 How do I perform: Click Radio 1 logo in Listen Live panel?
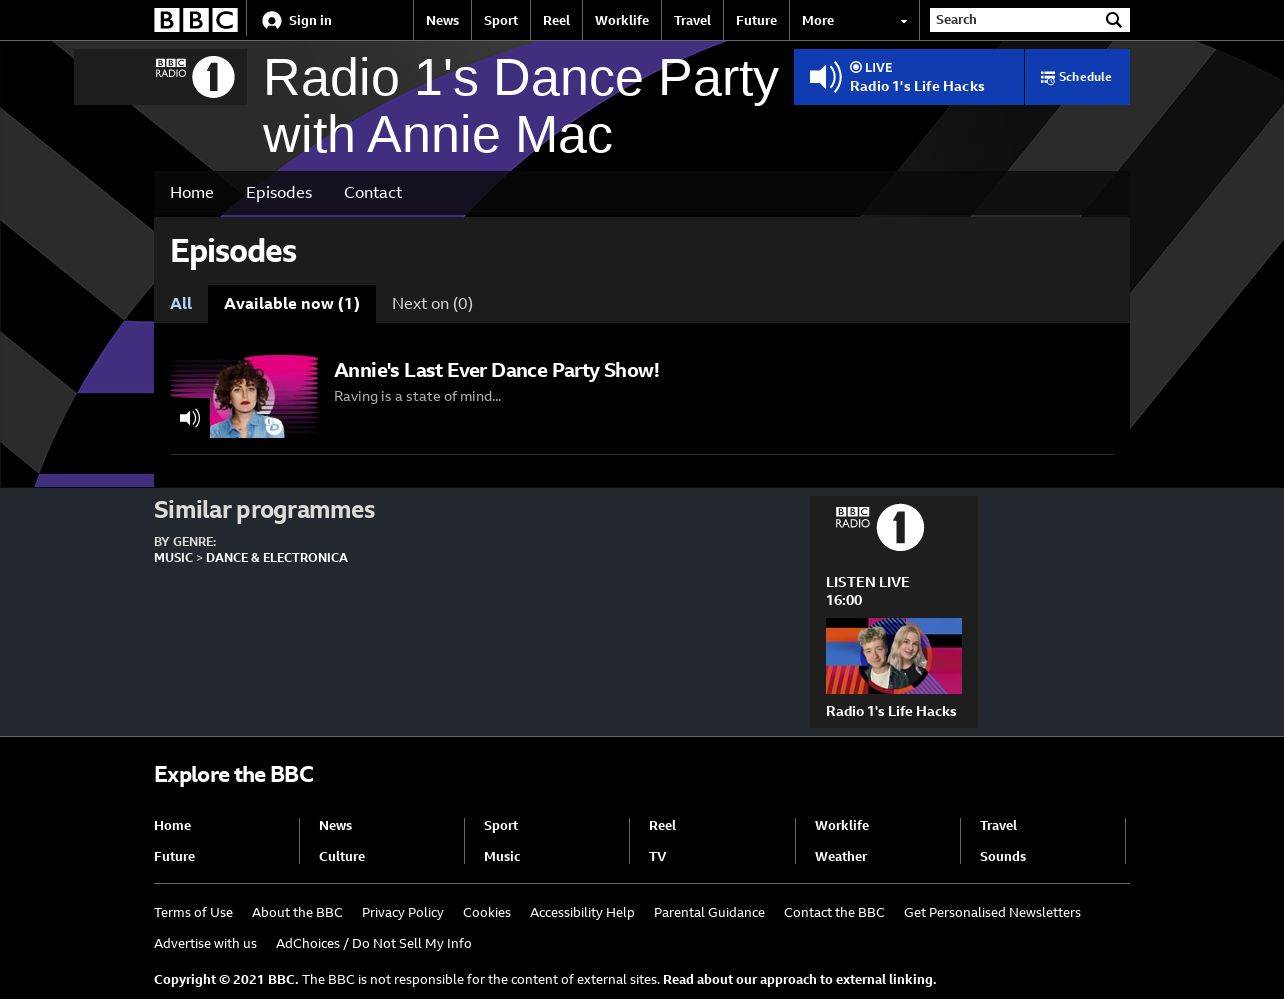[880, 527]
